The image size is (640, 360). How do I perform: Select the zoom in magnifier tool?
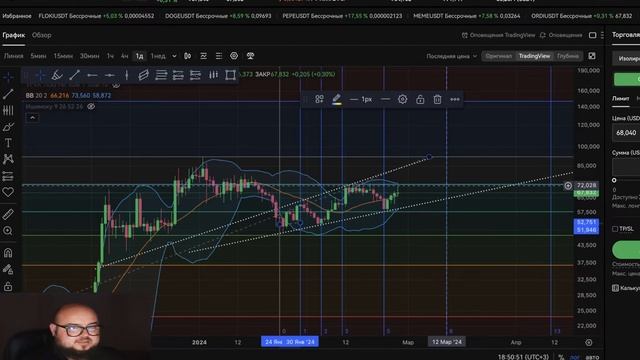pos(8,231)
